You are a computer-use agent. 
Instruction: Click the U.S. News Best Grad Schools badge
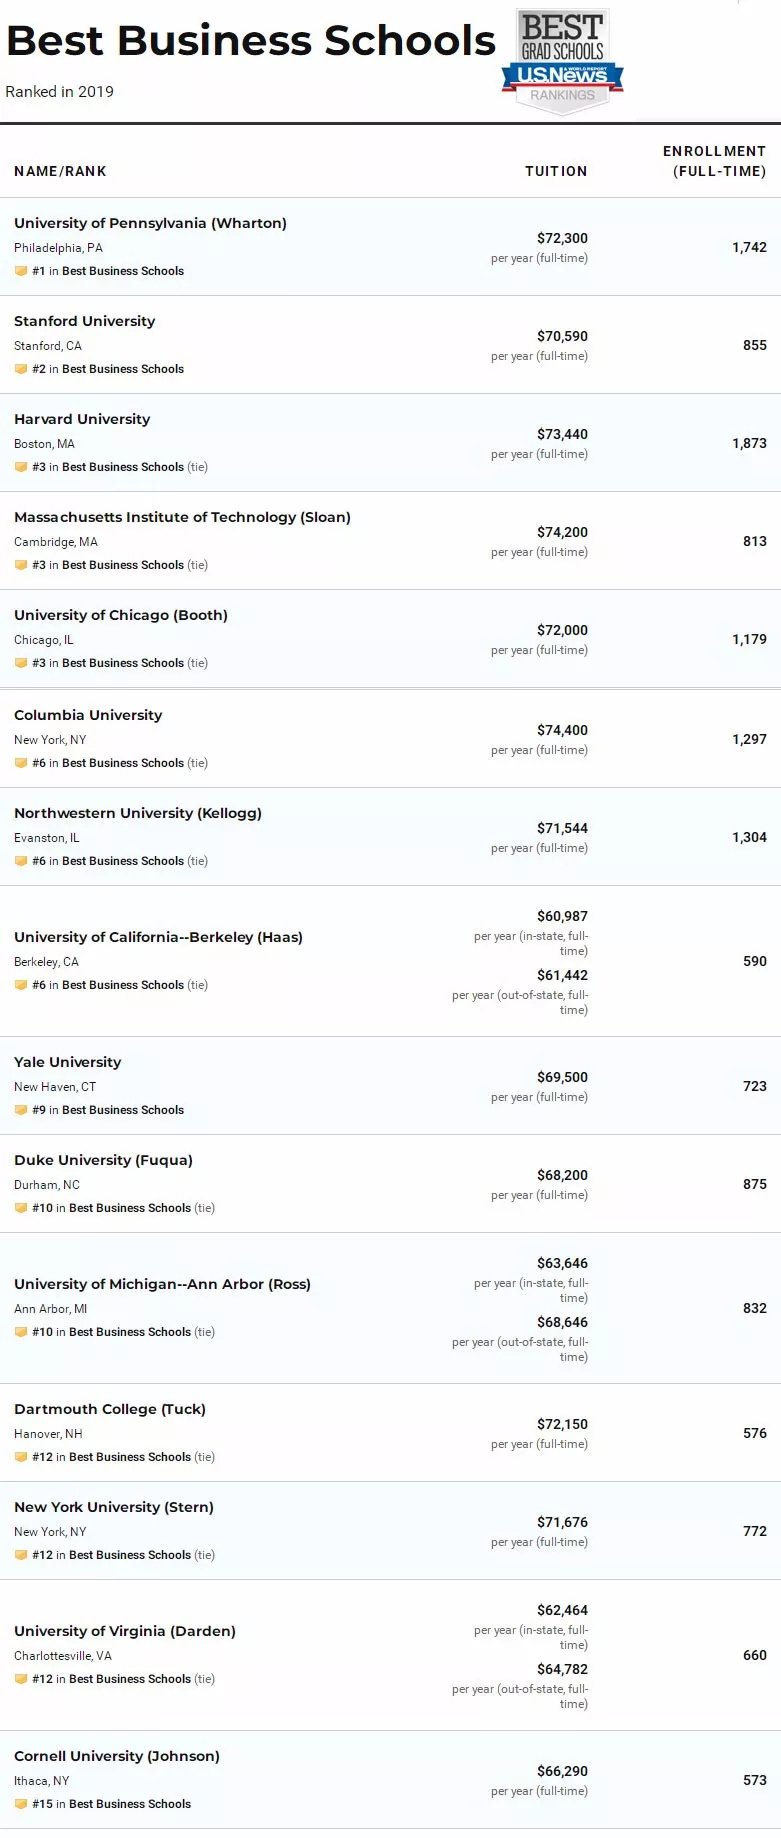pos(562,61)
